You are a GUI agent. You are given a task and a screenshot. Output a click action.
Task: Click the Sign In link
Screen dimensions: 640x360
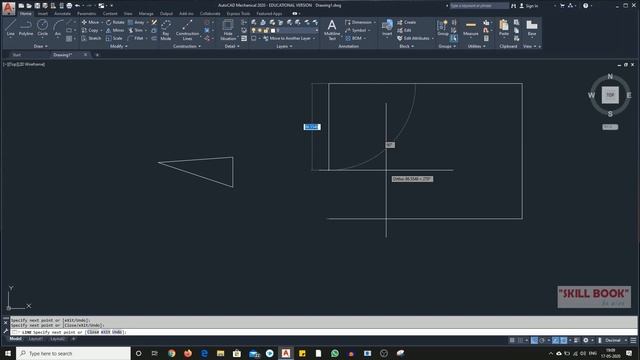click(x=529, y=6)
